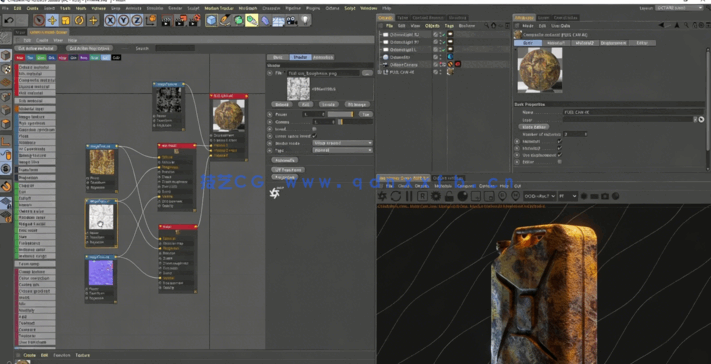This screenshot has height=364, width=711.
Task: Select the Rotate tool
Action: pos(79,20)
